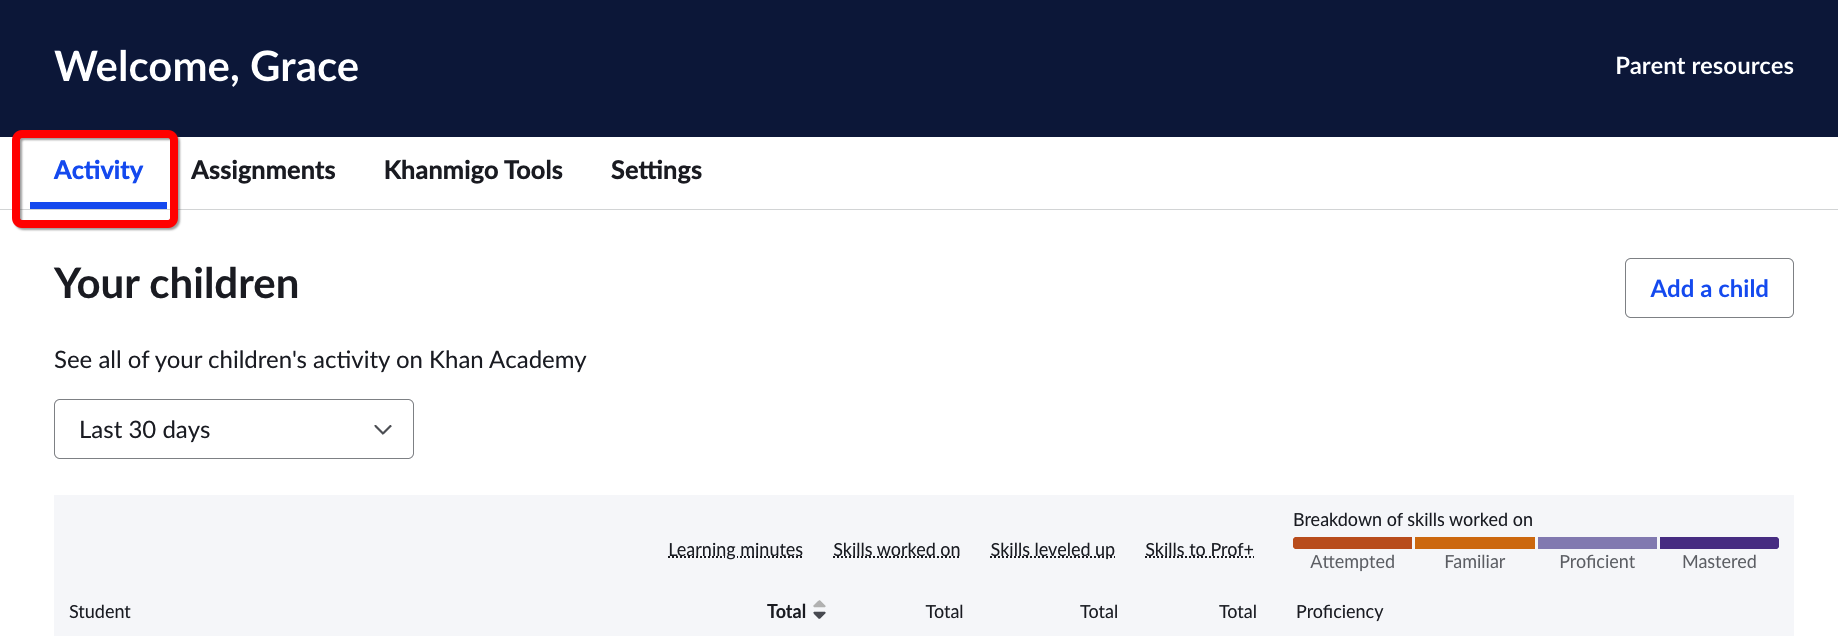Click the Learning minutes column label
This screenshot has height=638, width=1838.
(x=735, y=550)
